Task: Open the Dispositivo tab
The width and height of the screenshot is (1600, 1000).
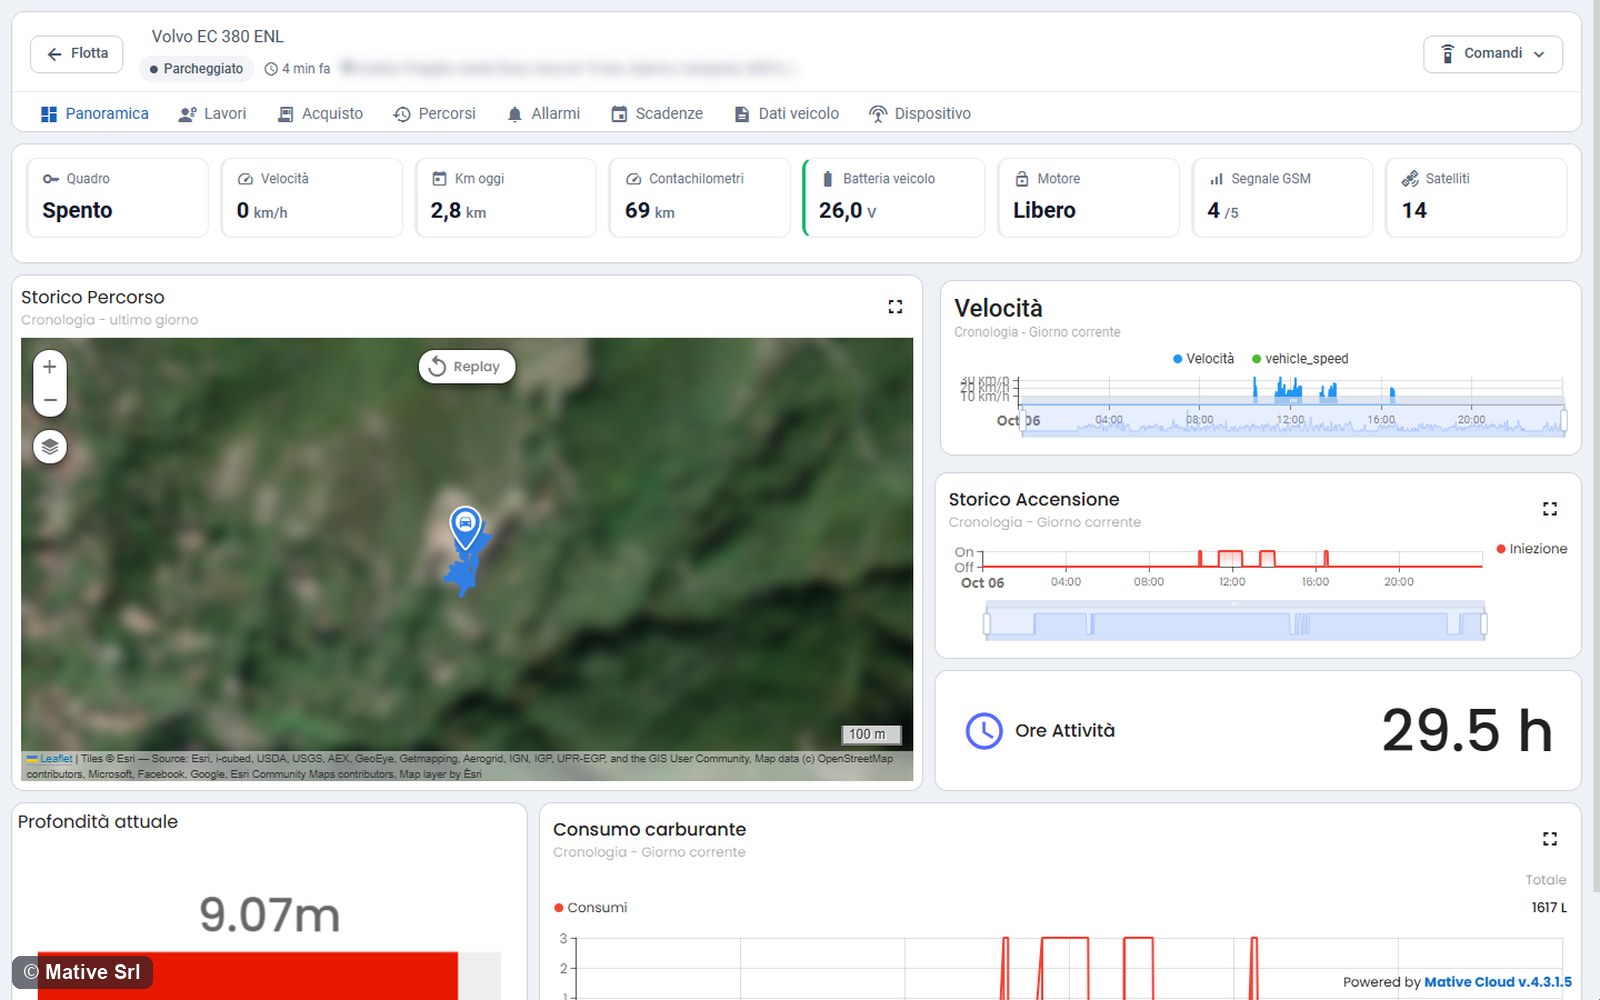Action: point(919,114)
